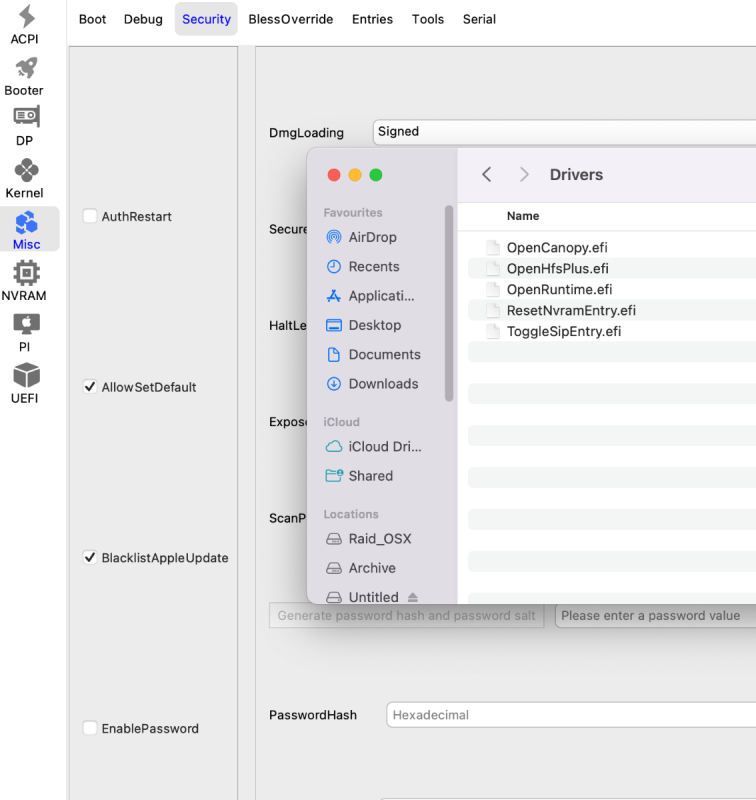
Task: Click the sidebar scrollbar in file dialog
Action: pos(449,304)
